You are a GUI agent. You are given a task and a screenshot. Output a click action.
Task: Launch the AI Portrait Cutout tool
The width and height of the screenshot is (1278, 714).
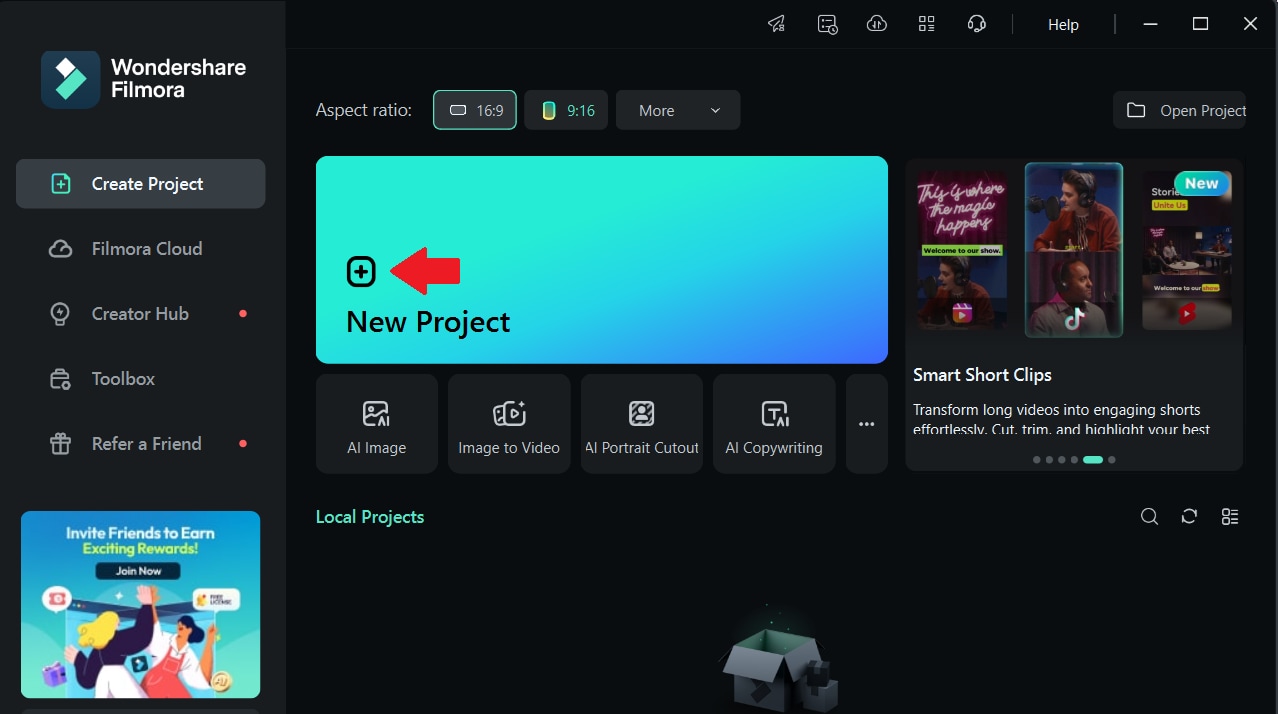(642, 424)
